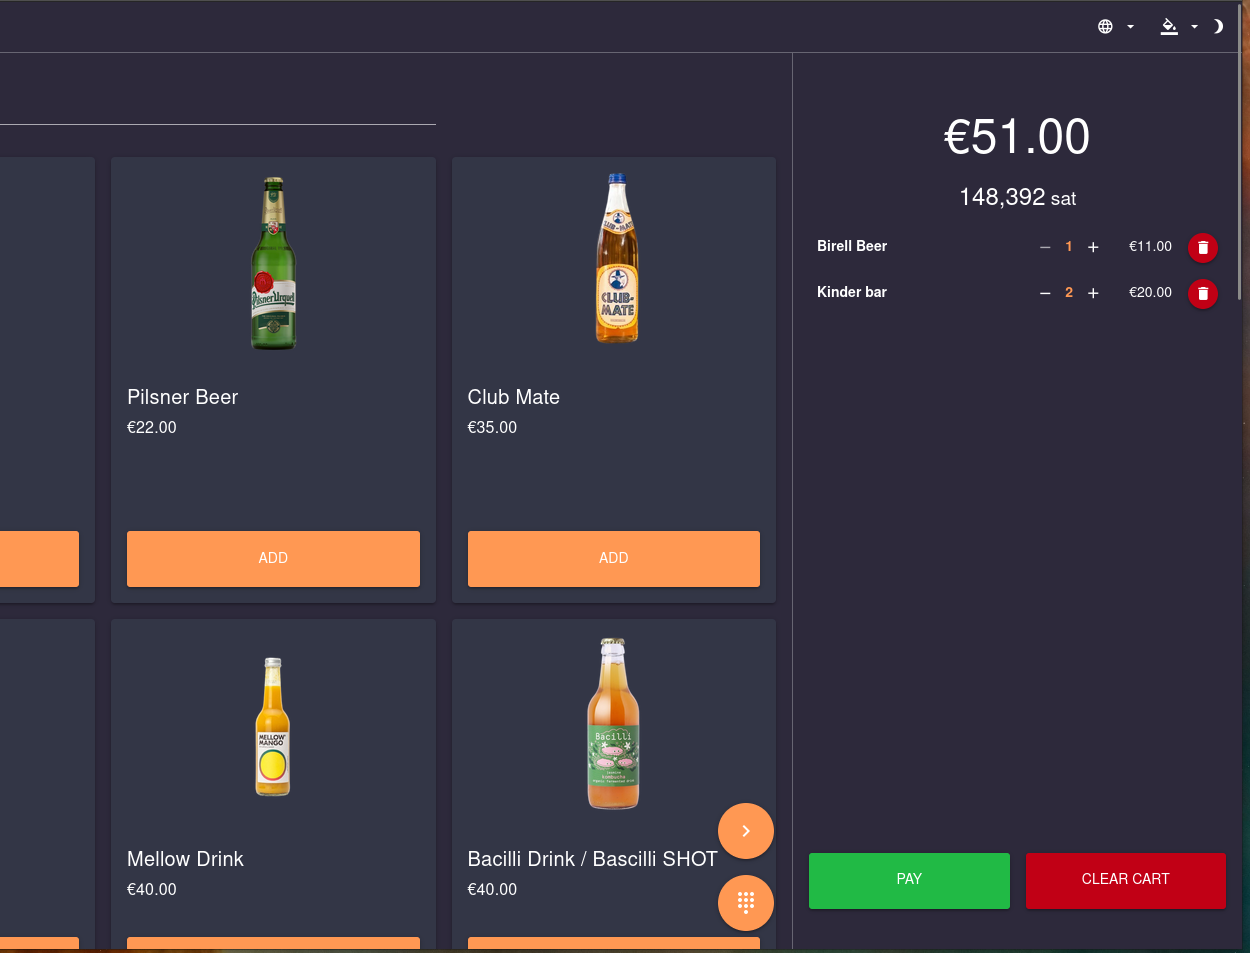Click Birell Beer cart item name
This screenshot has width=1250, height=953.
852,246
